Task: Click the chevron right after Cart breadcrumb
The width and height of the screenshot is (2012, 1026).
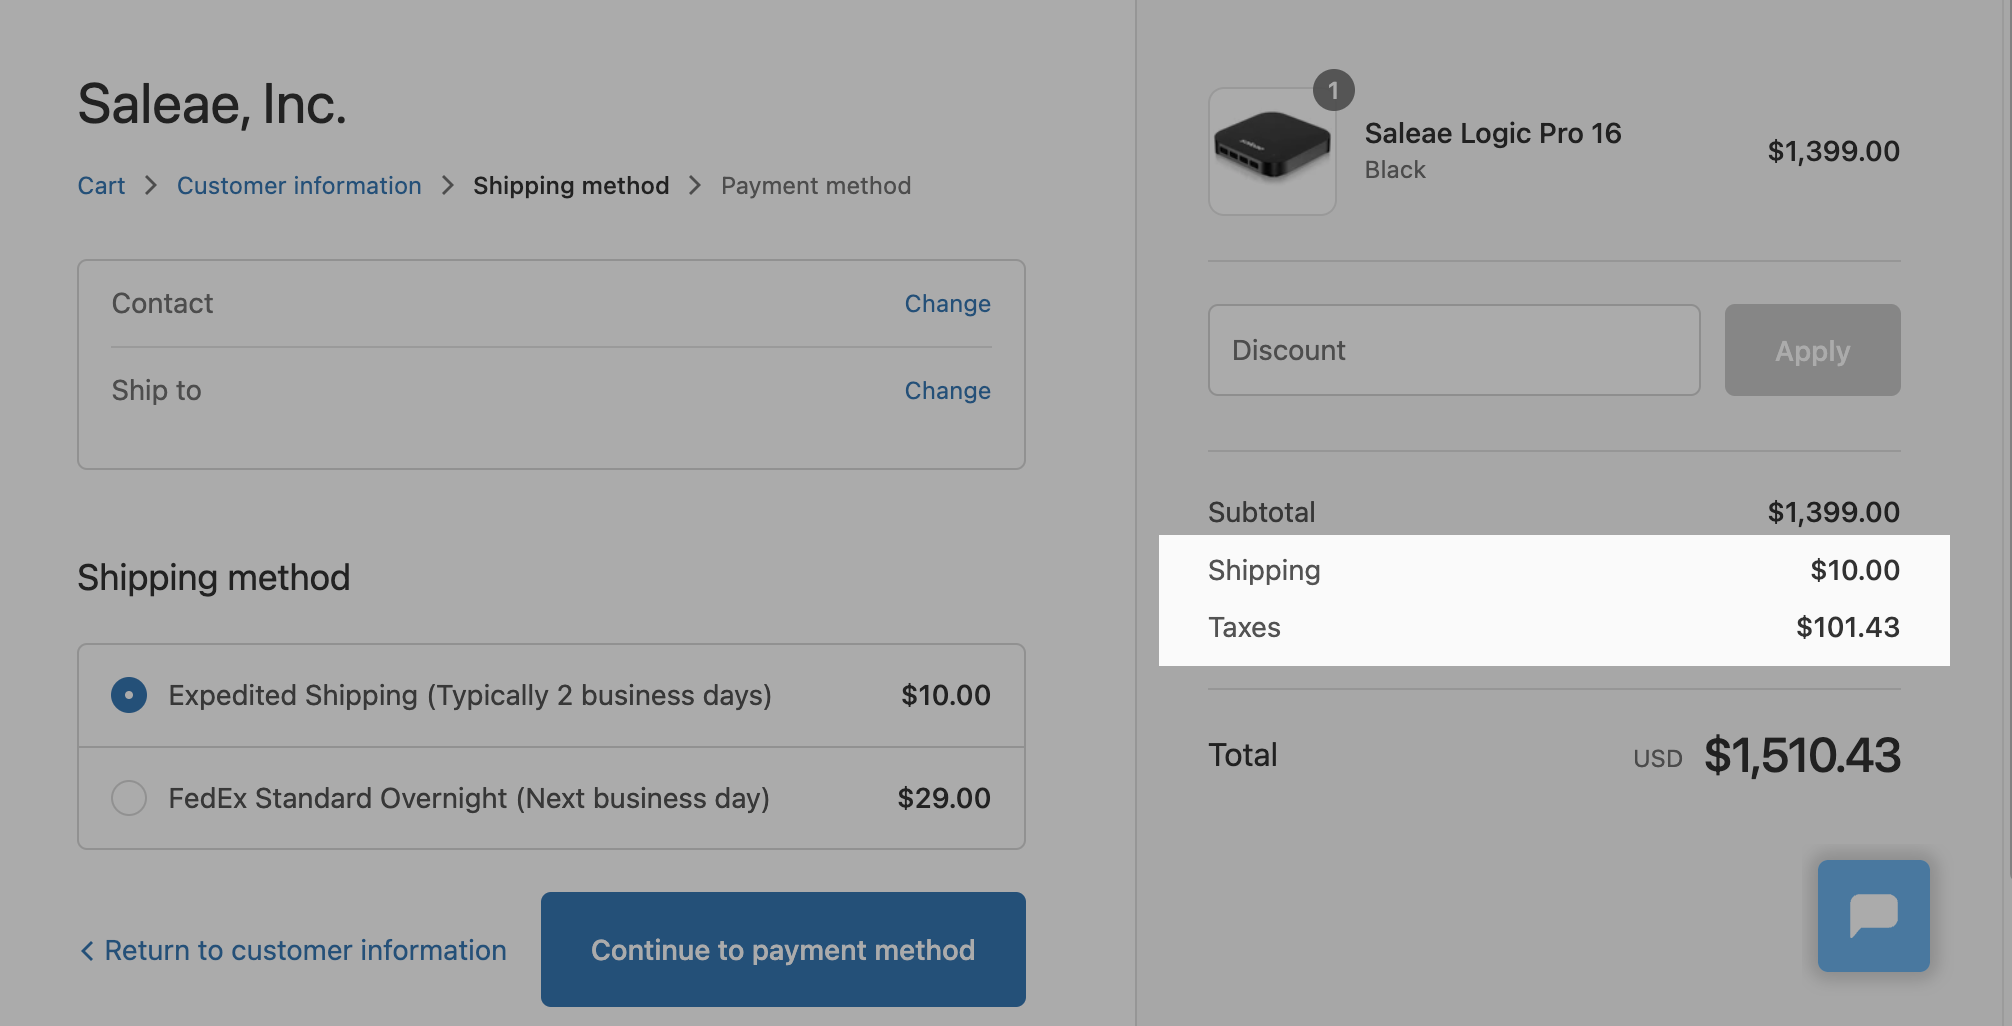Action: 151,186
